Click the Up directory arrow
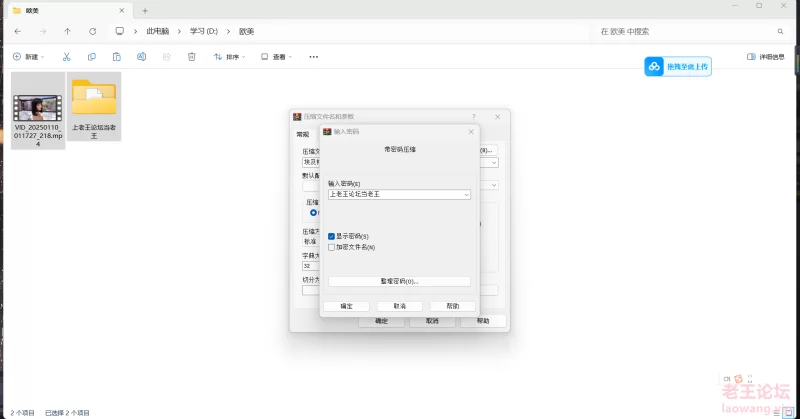800x419 pixels. coord(67,31)
